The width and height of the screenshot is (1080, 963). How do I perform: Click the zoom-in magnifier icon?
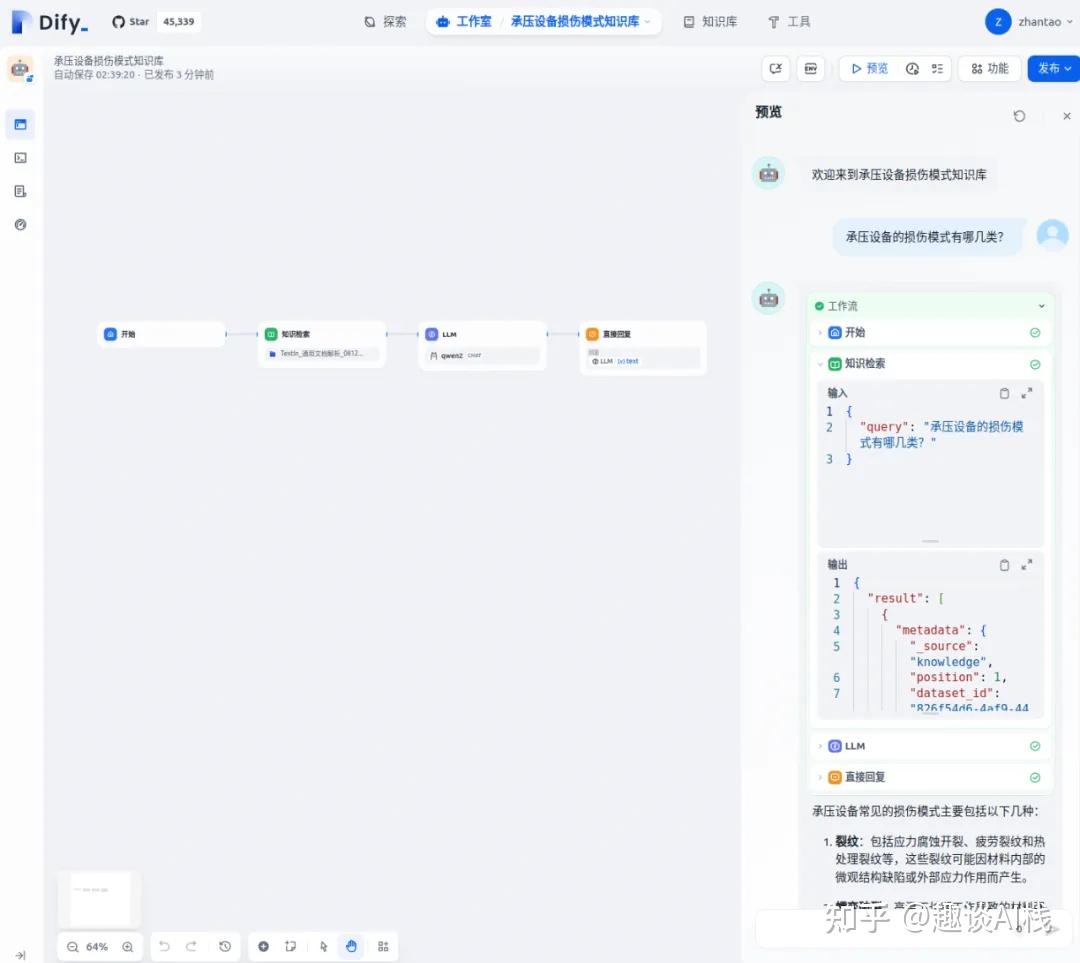point(127,946)
